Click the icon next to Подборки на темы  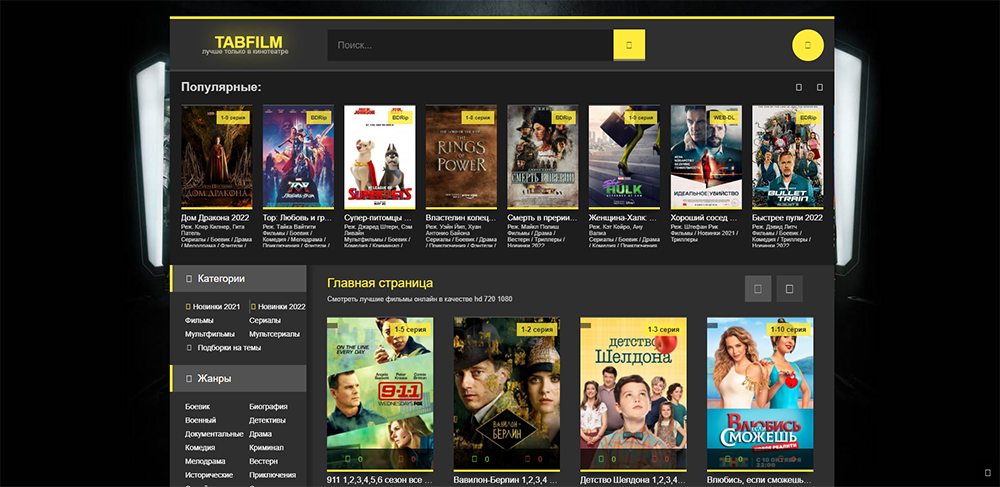coord(189,348)
